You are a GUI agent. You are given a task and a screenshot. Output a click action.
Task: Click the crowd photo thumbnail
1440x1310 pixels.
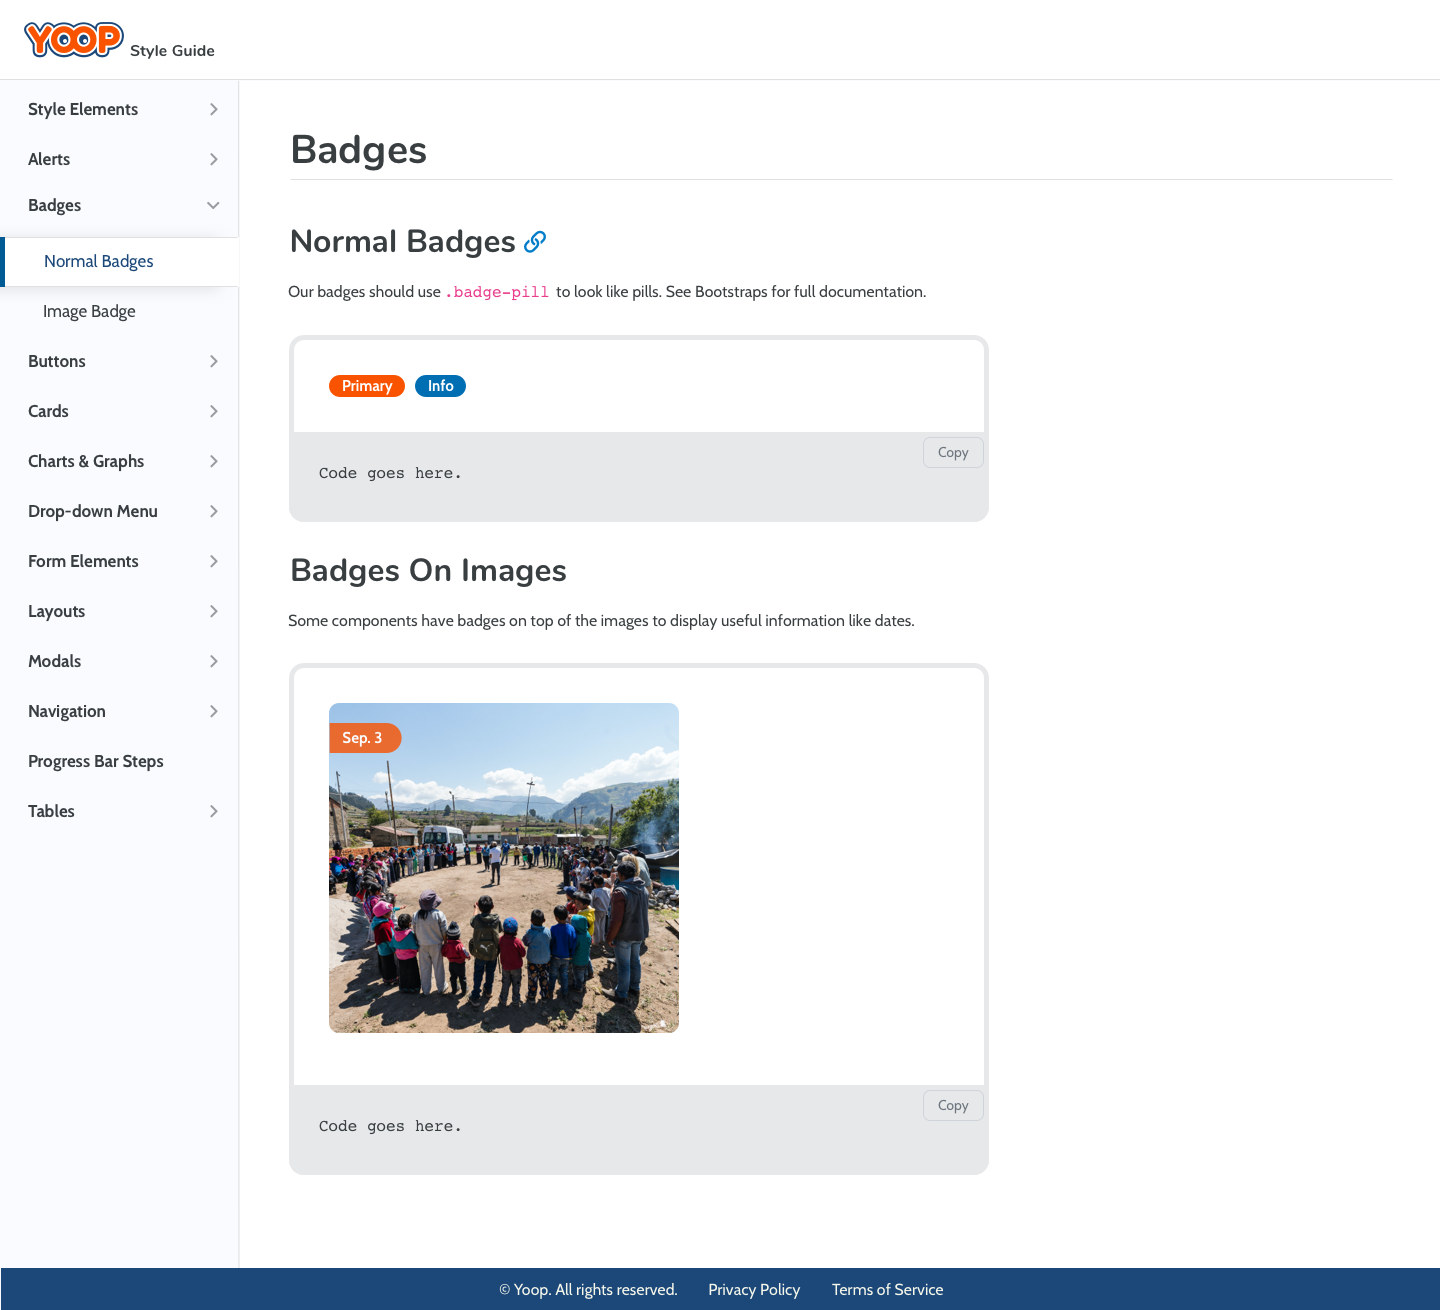[x=504, y=868]
